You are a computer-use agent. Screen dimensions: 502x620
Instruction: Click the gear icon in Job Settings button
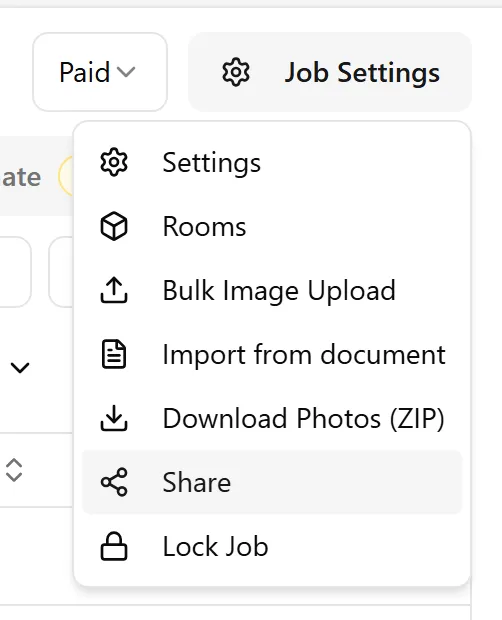(x=236, y=72)
